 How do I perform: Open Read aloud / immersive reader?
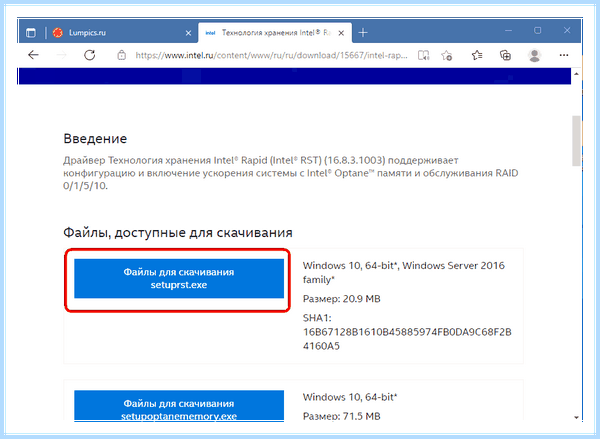coord(424,55)
